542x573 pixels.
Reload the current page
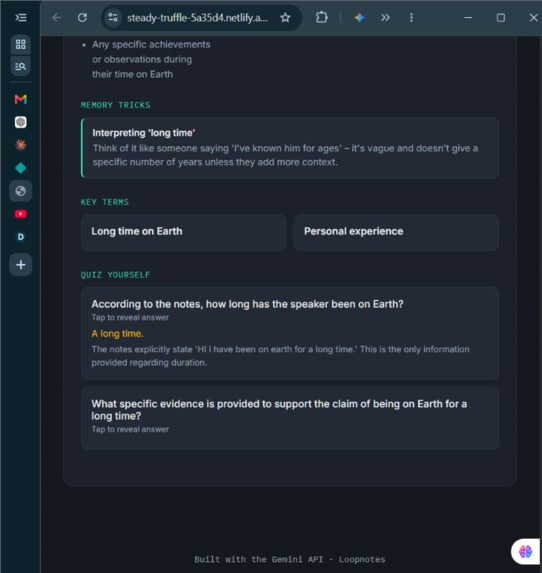click(83, 18)
